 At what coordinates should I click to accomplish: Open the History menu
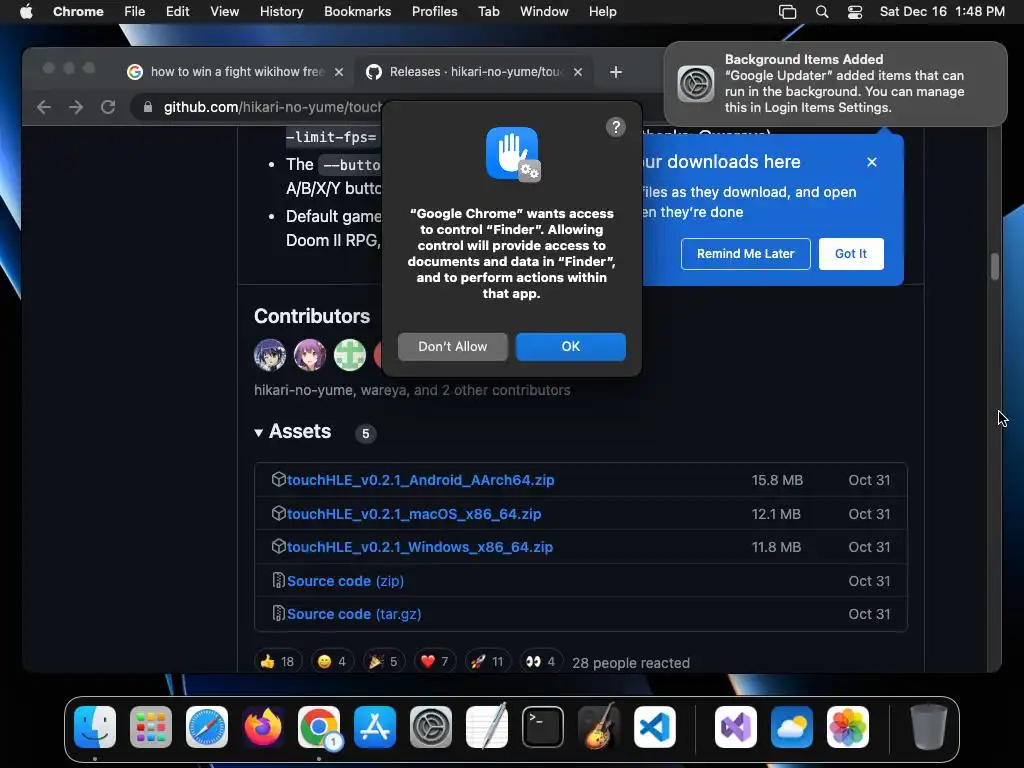click(x=281, y=12)
